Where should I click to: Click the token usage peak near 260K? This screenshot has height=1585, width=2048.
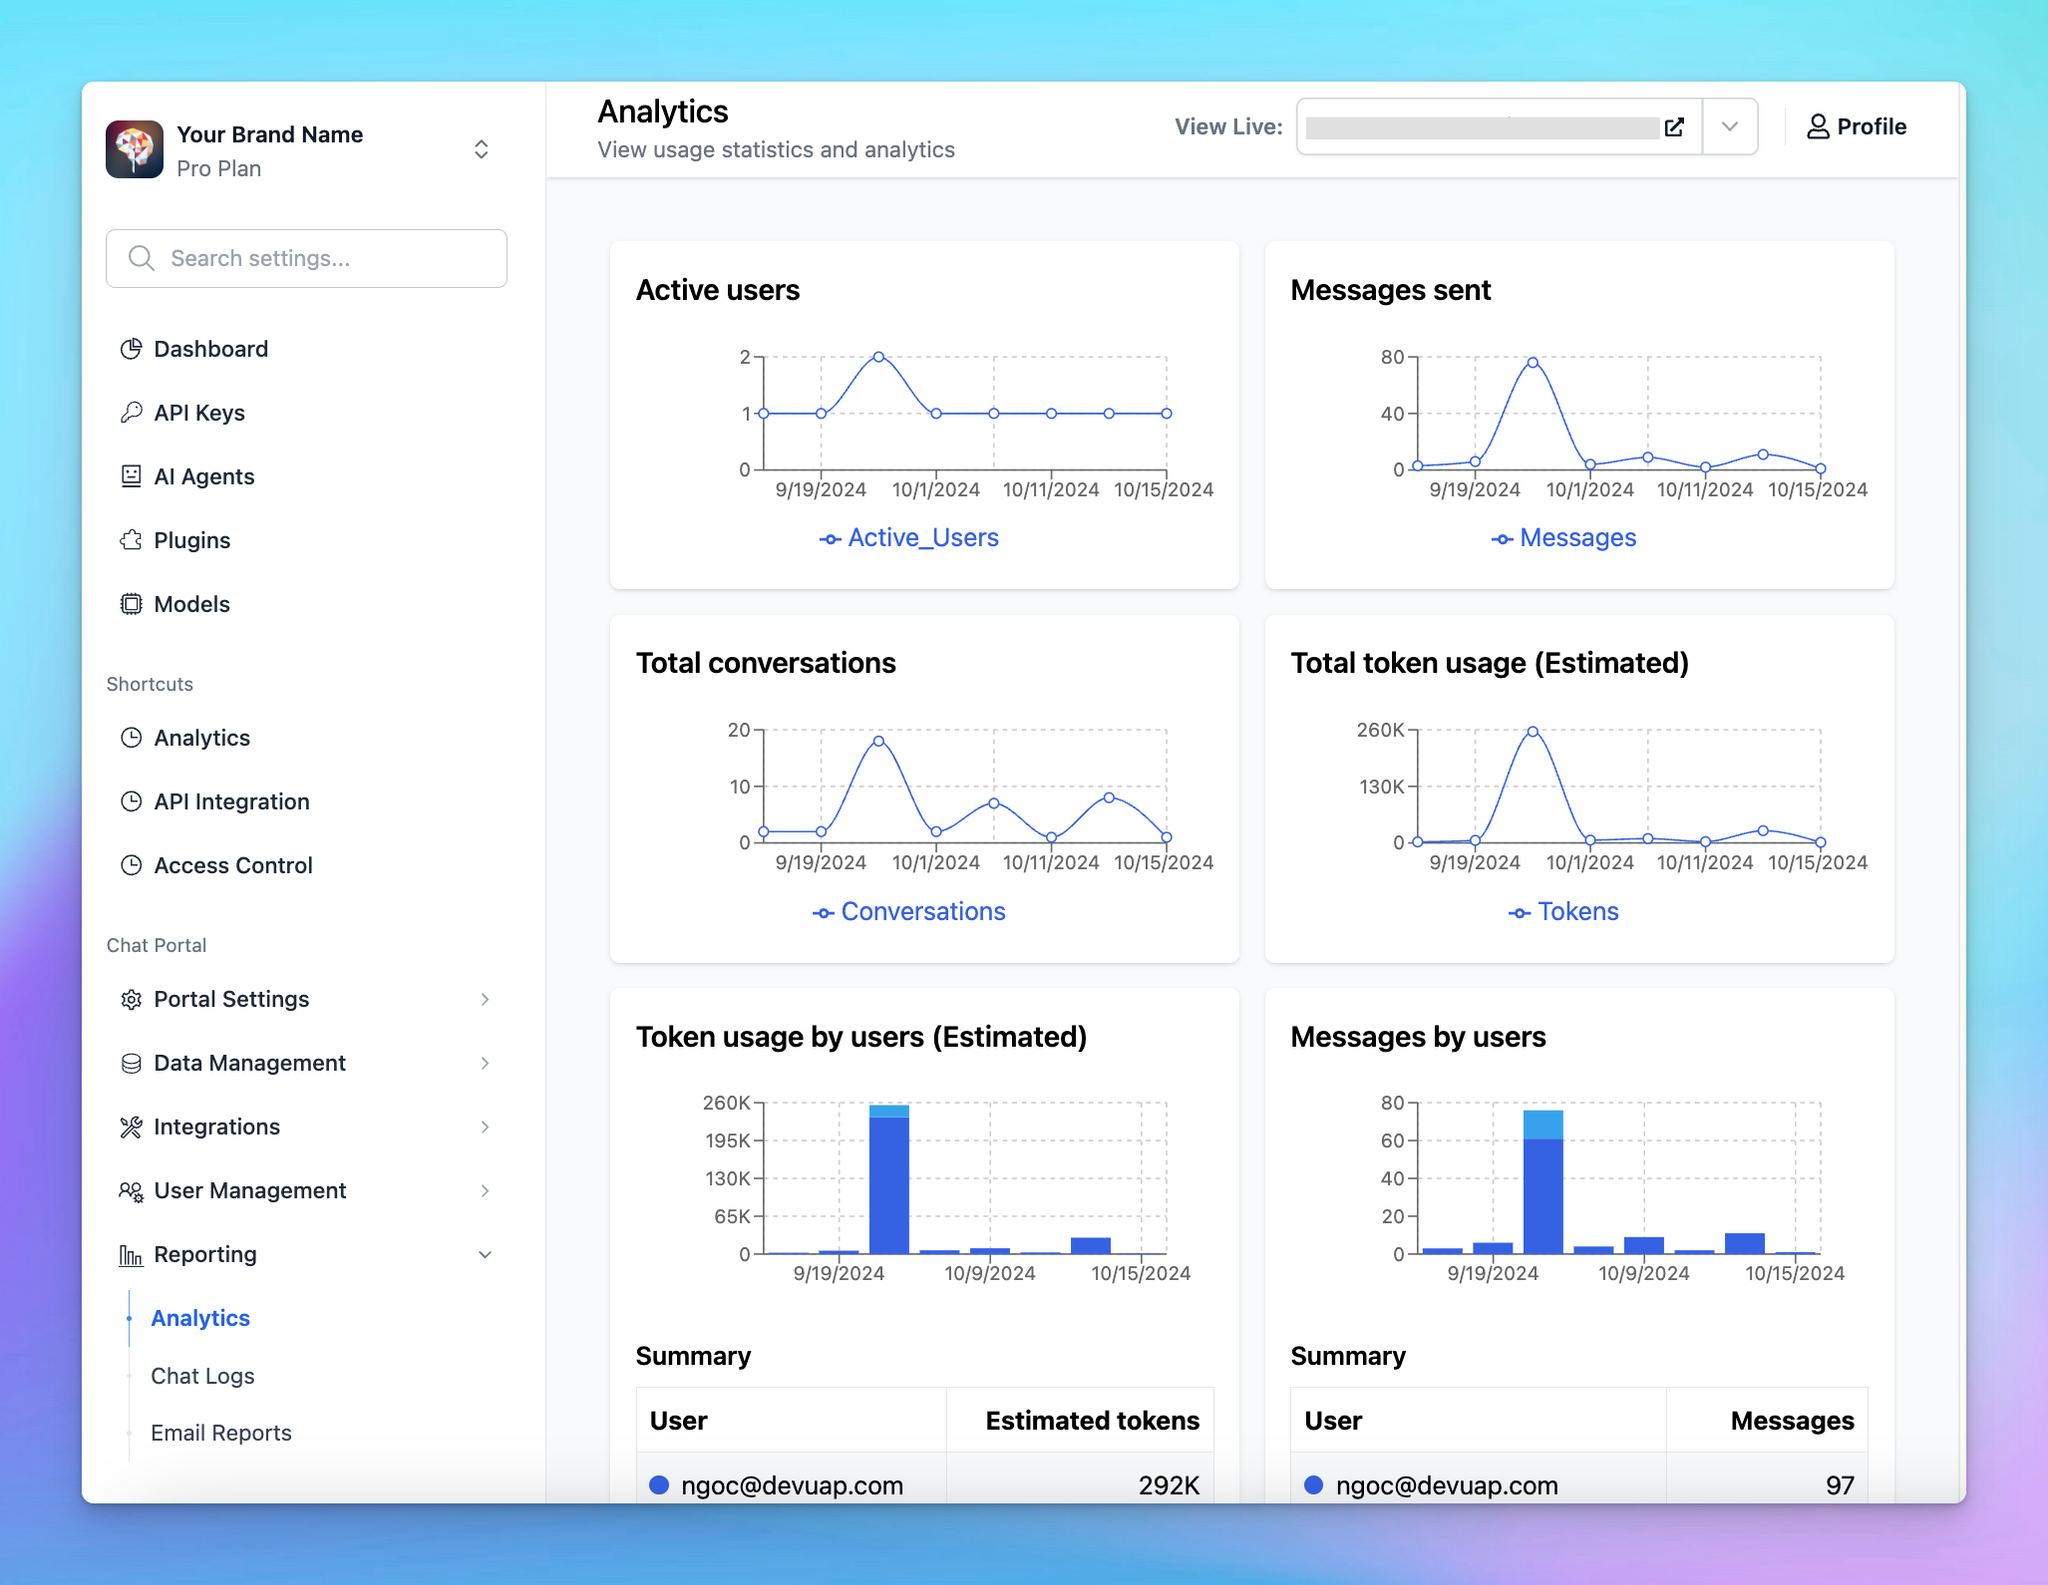[x=1533, y=732]
